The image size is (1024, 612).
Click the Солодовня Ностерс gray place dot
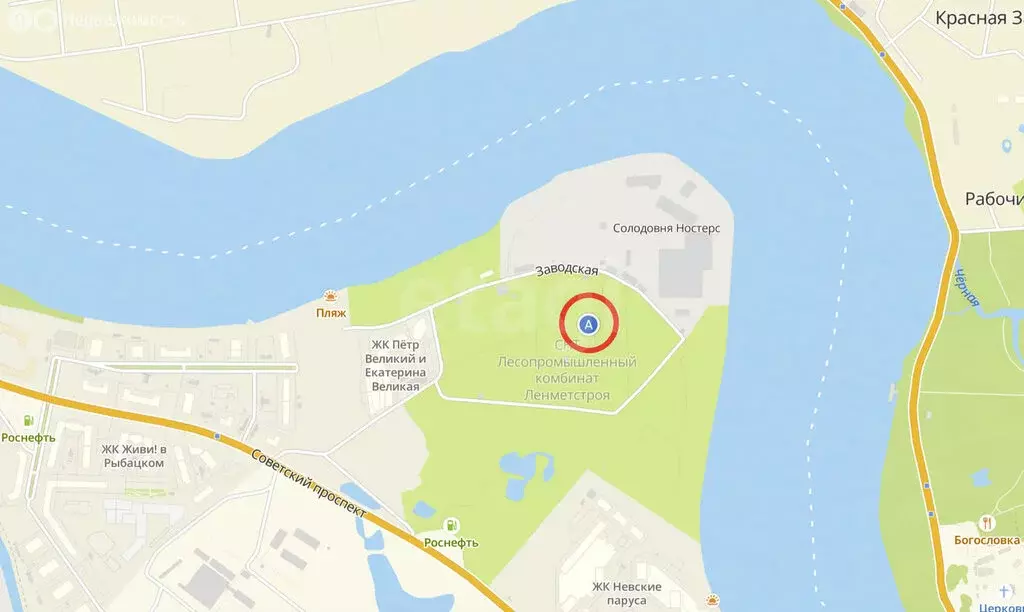pos(604,226)
